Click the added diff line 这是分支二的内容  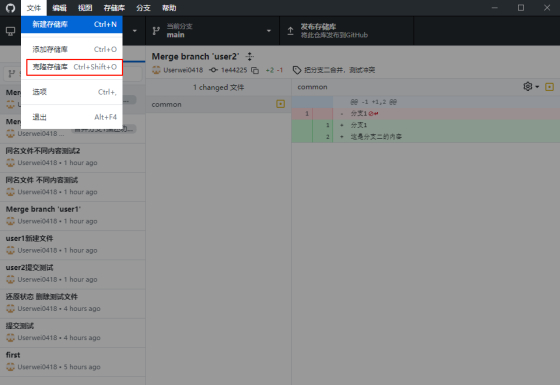(426, 137)
